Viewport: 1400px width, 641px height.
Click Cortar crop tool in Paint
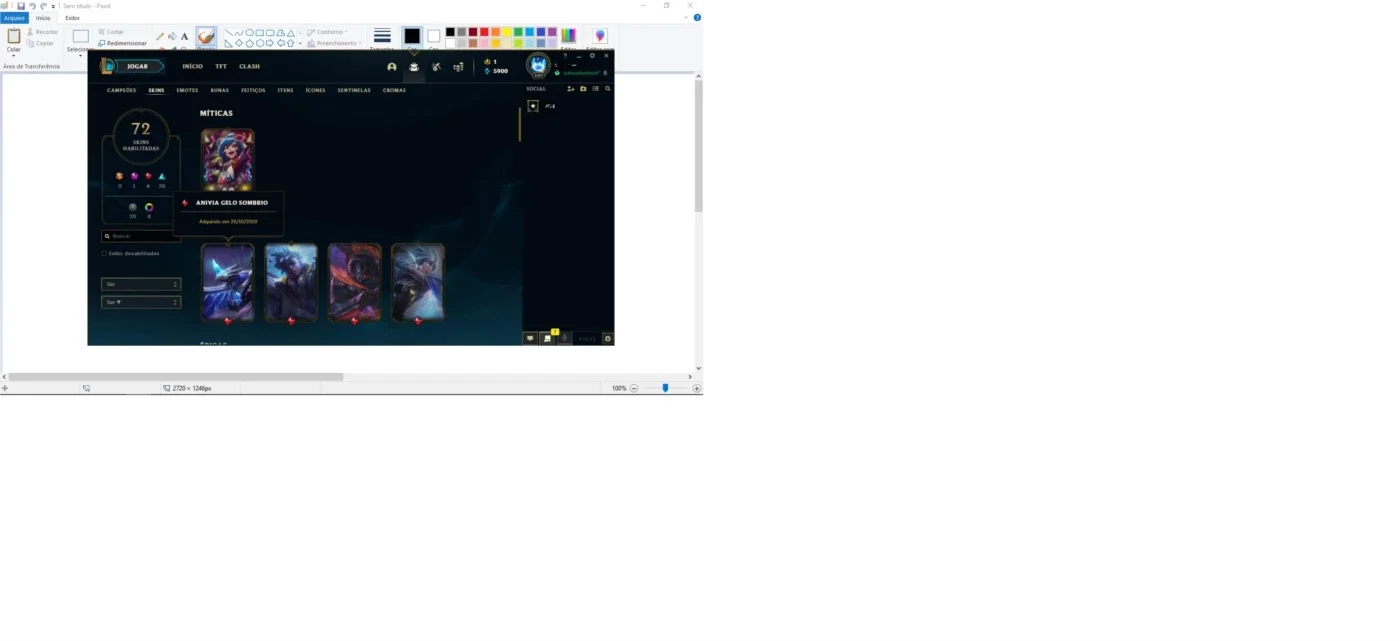click(x=111, y=32)
